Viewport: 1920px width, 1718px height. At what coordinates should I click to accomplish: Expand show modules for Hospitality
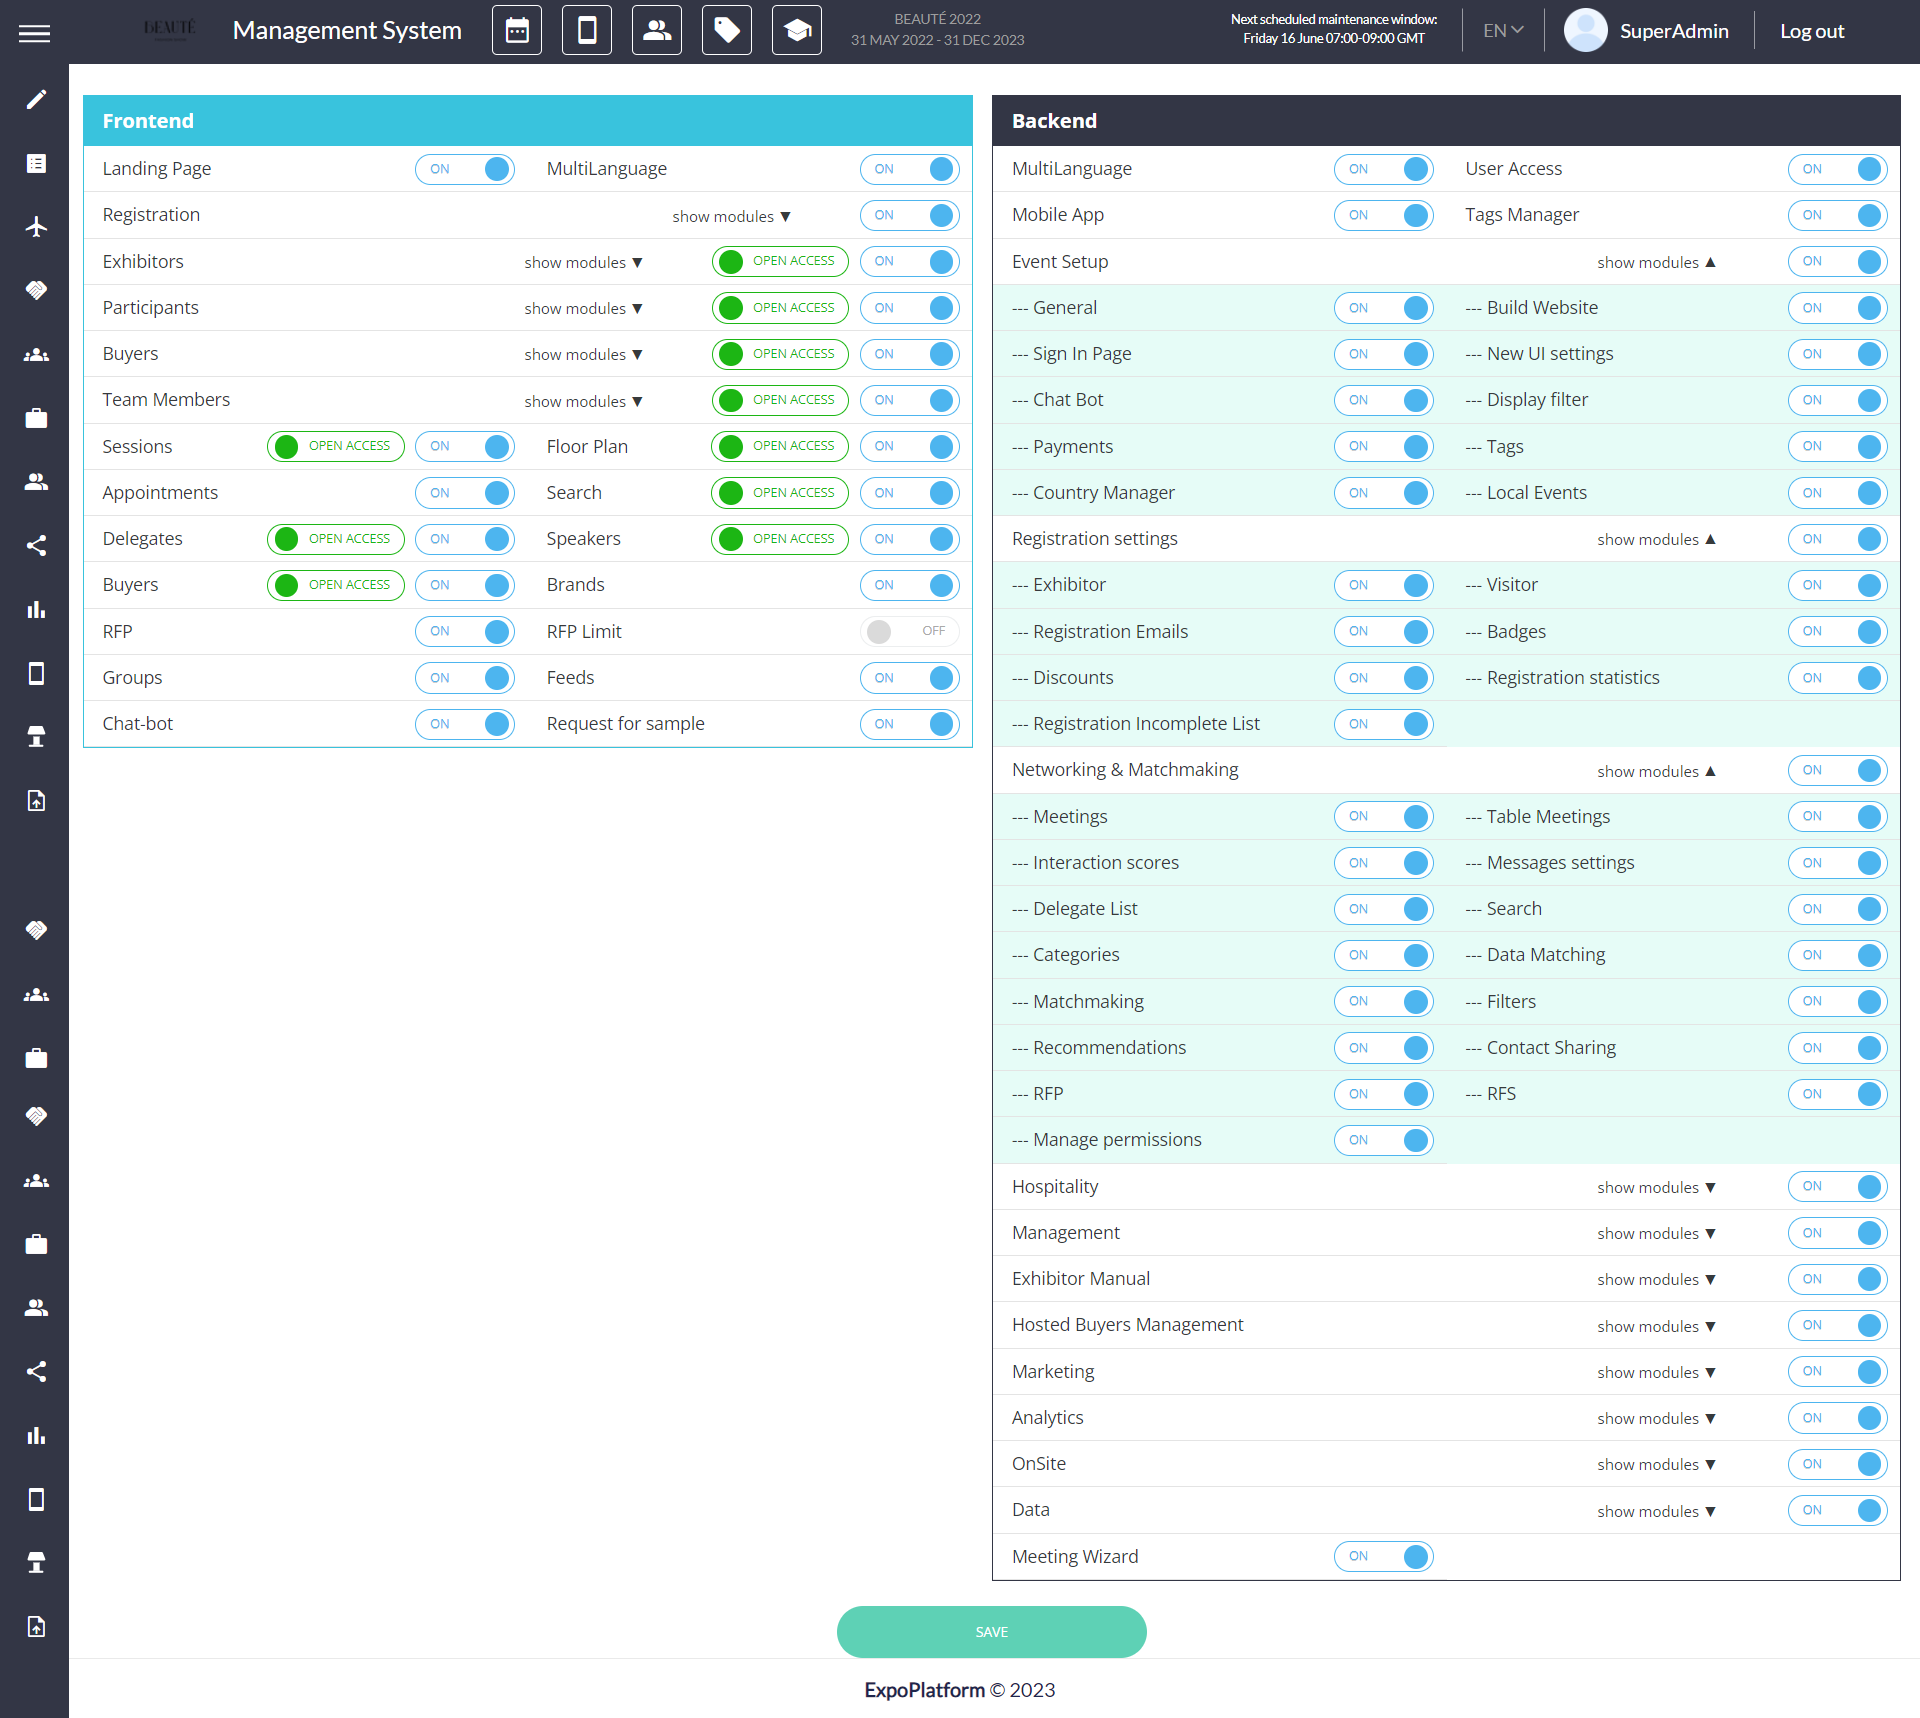tap(1656, 1187)
